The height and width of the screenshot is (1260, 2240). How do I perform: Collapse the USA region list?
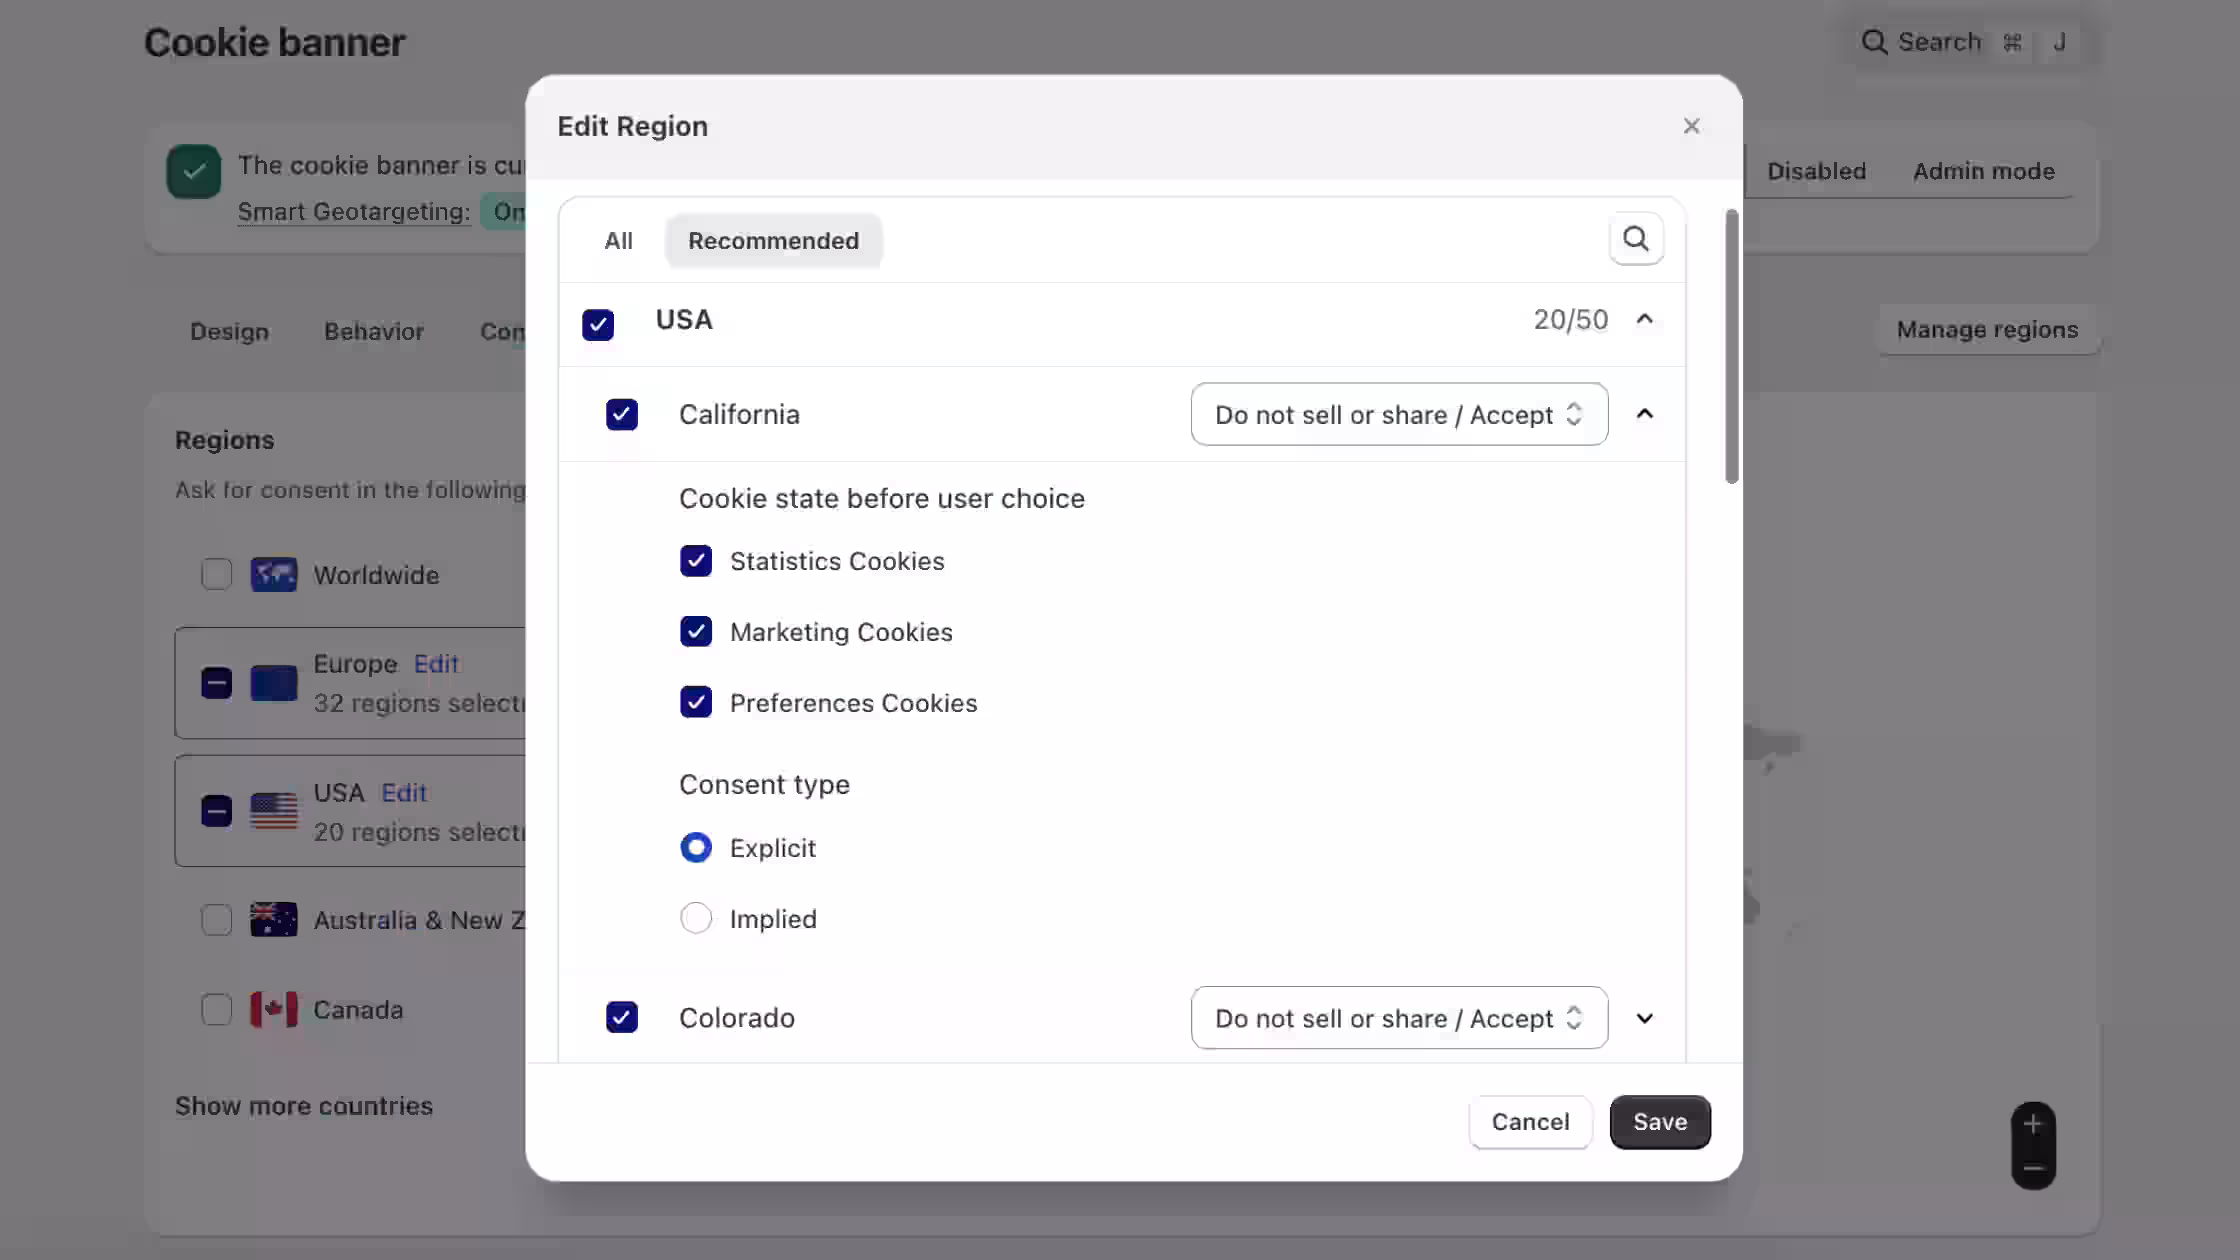click(x=1645, y=320)
